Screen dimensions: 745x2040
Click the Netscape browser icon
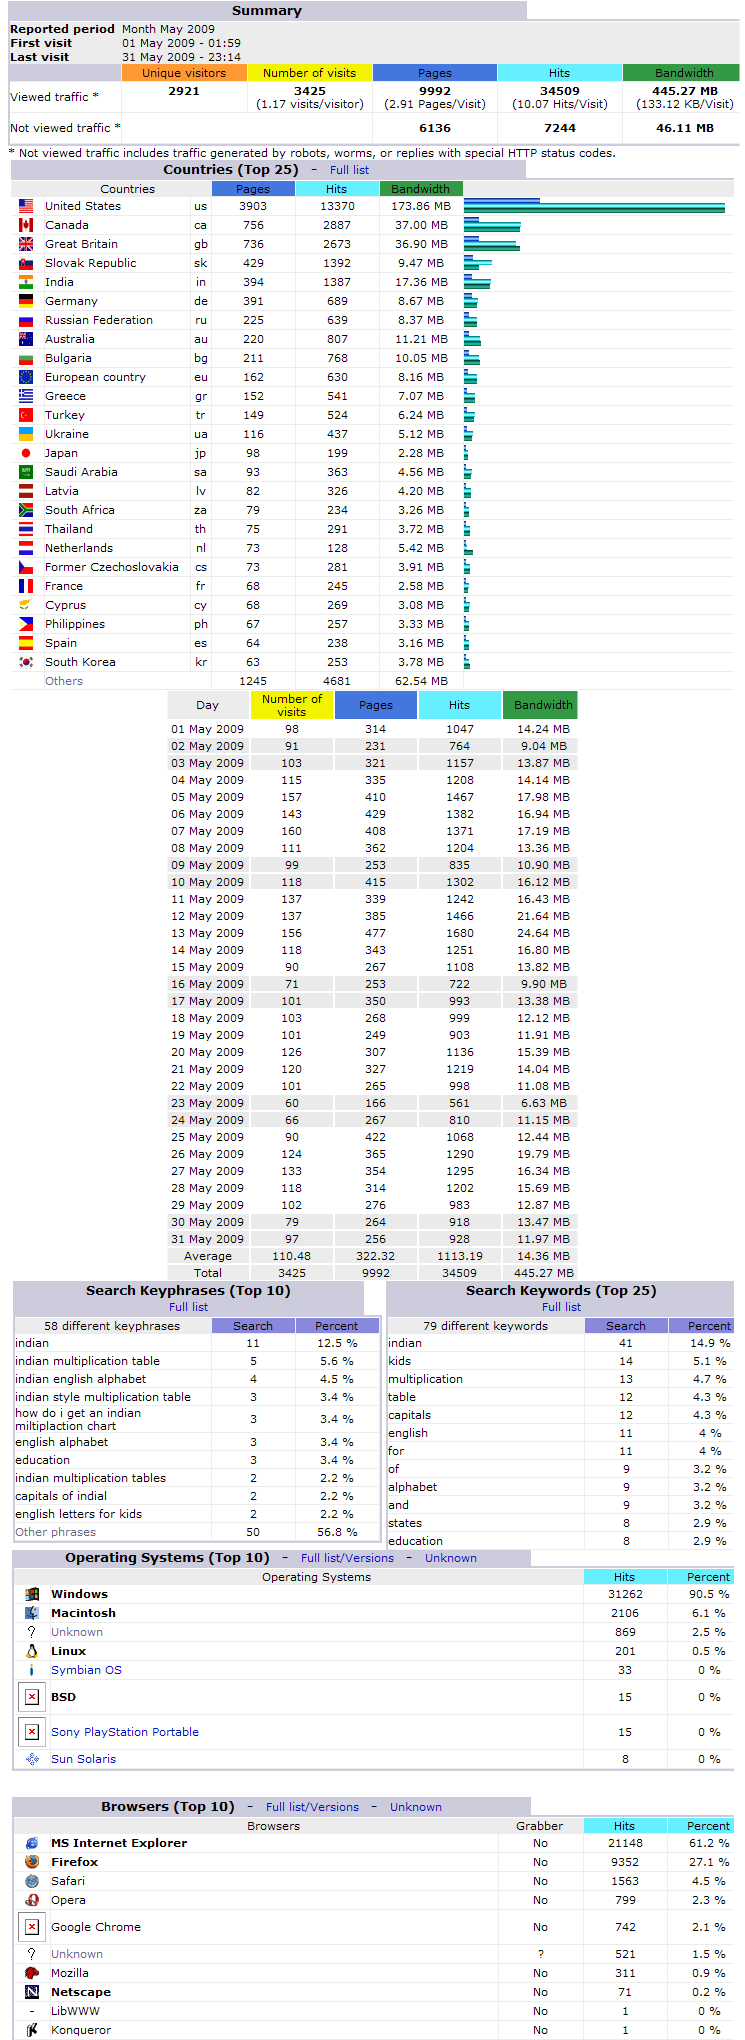(32, 1992)
